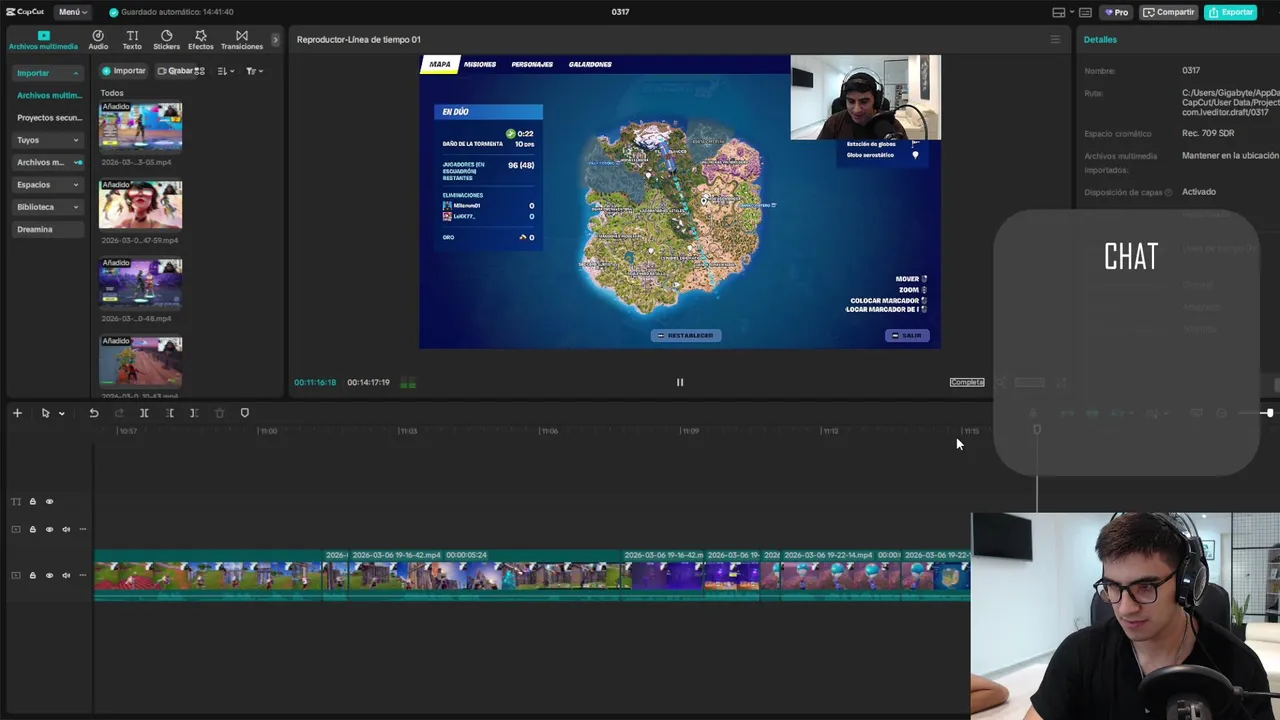Click the project name value 0317

pos(1191,71)
